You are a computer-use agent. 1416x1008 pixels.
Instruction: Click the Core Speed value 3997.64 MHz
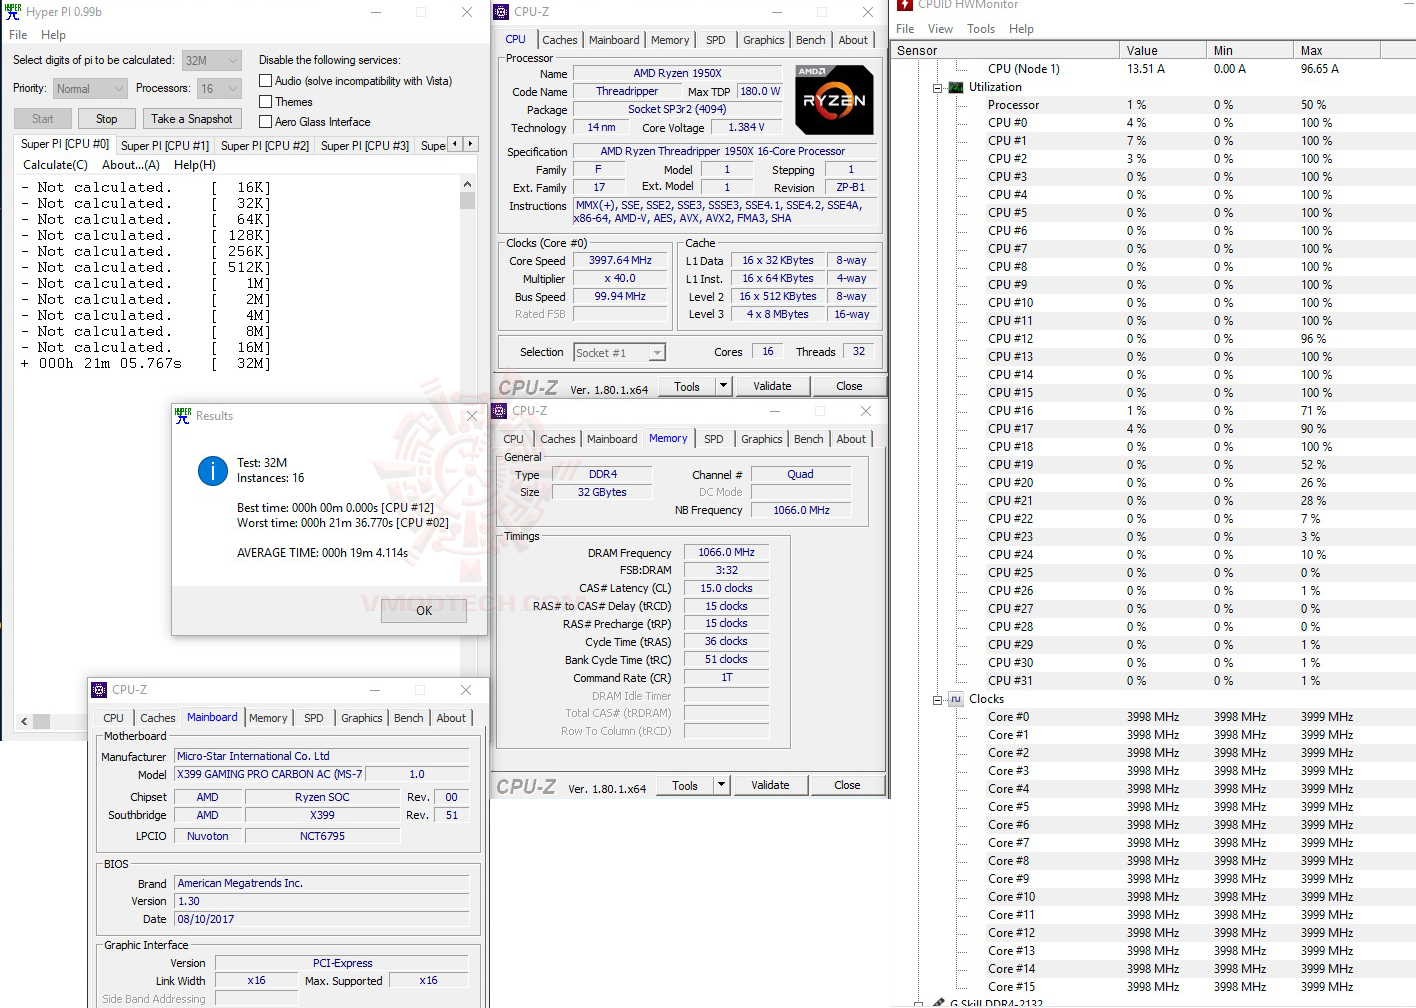(x=620, y=260)
